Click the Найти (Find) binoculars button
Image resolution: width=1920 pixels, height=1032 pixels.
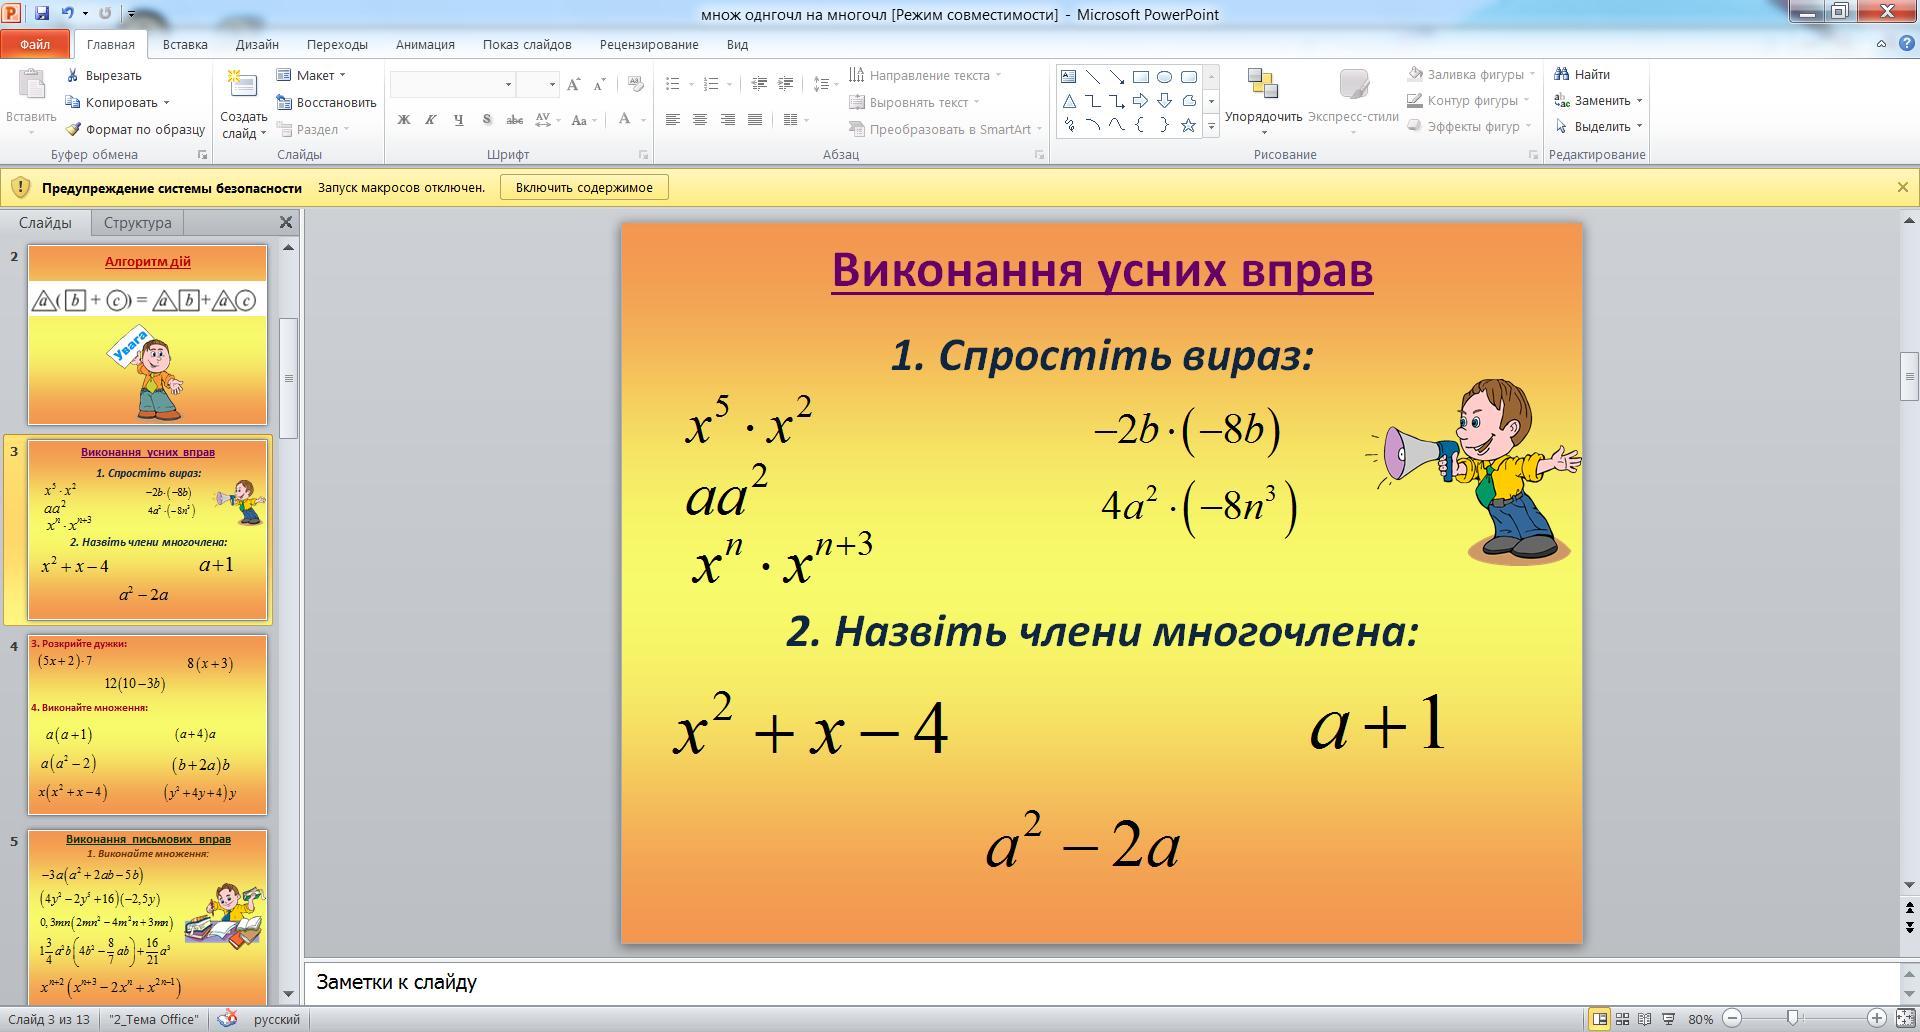tap(1581, 74)
